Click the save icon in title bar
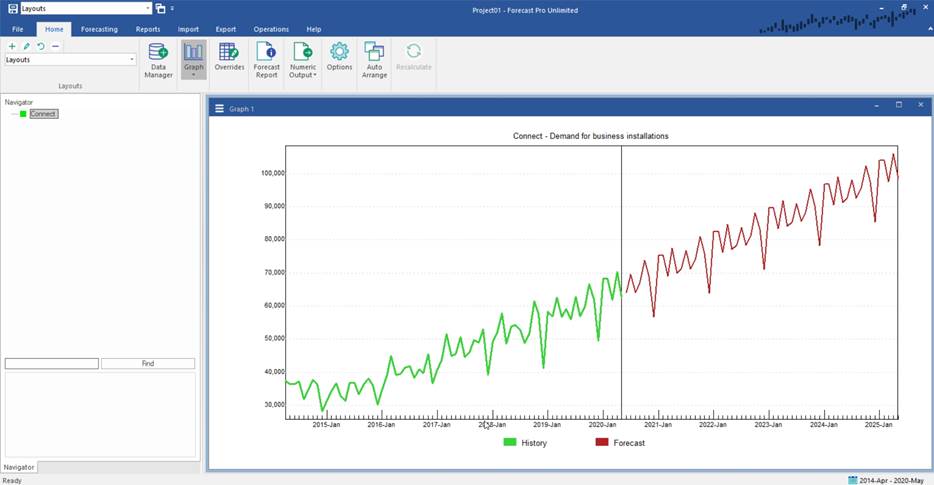 12,8
